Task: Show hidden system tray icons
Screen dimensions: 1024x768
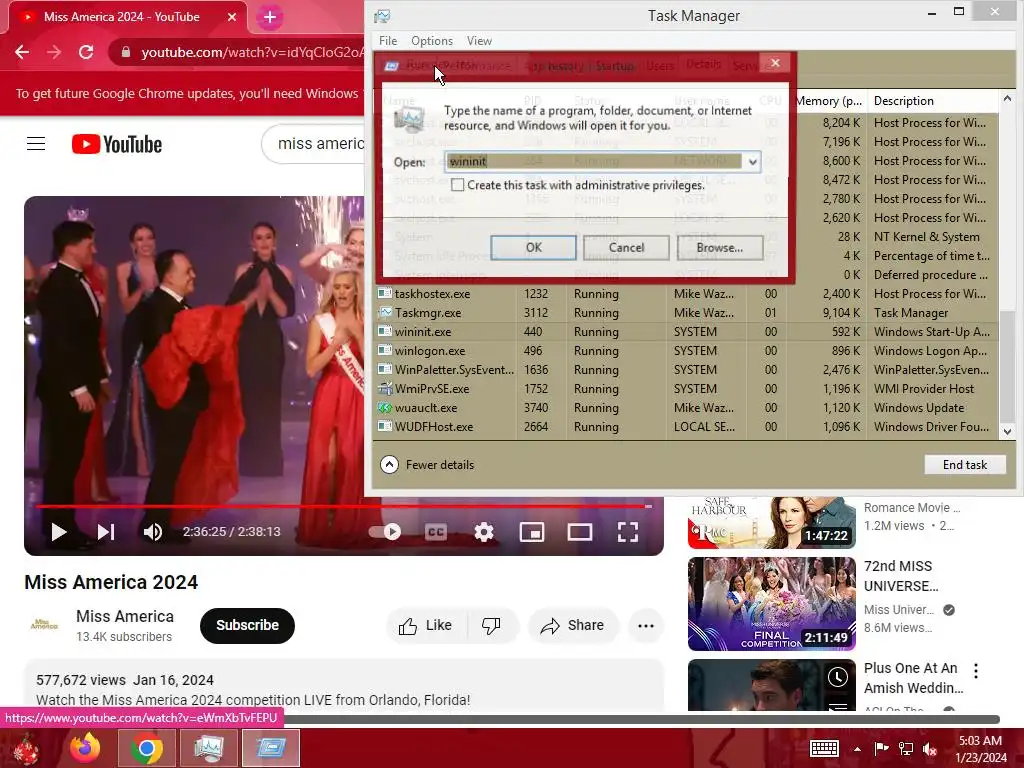Action: coord(857,749)
